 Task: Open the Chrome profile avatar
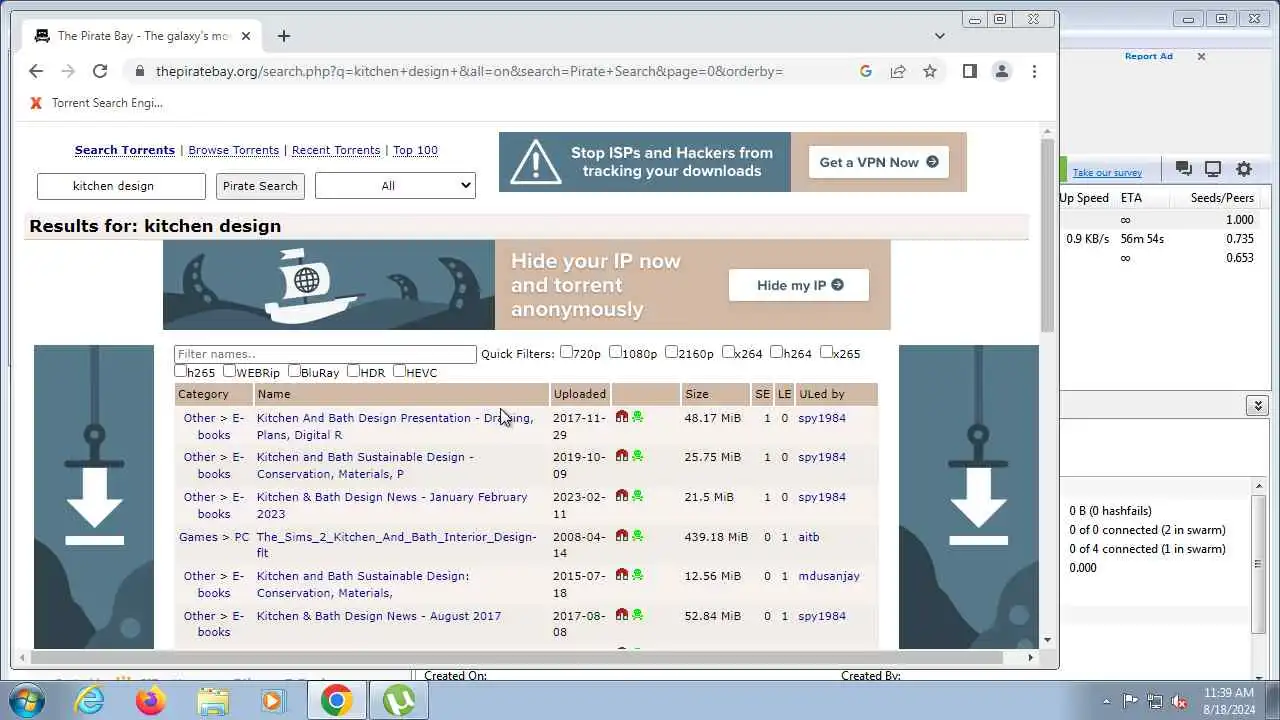point(1001,71)
